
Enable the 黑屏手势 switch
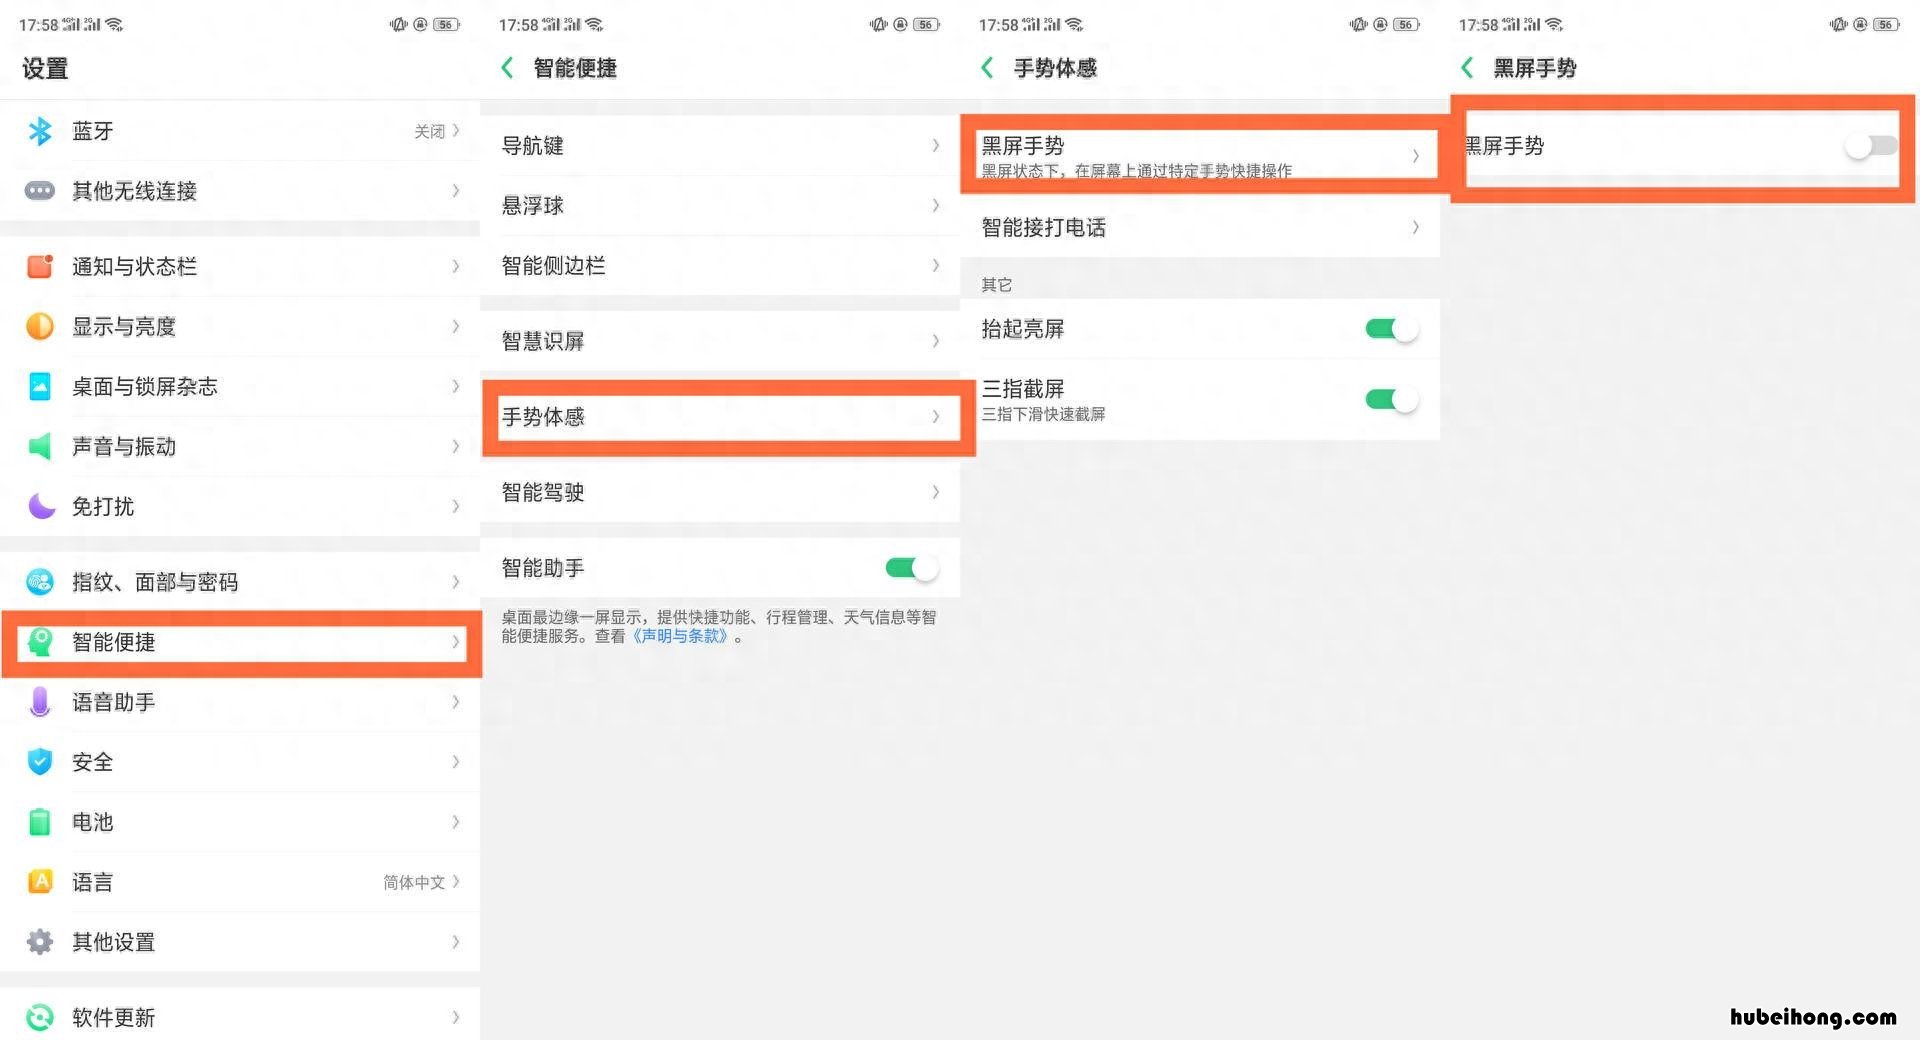1871,146
